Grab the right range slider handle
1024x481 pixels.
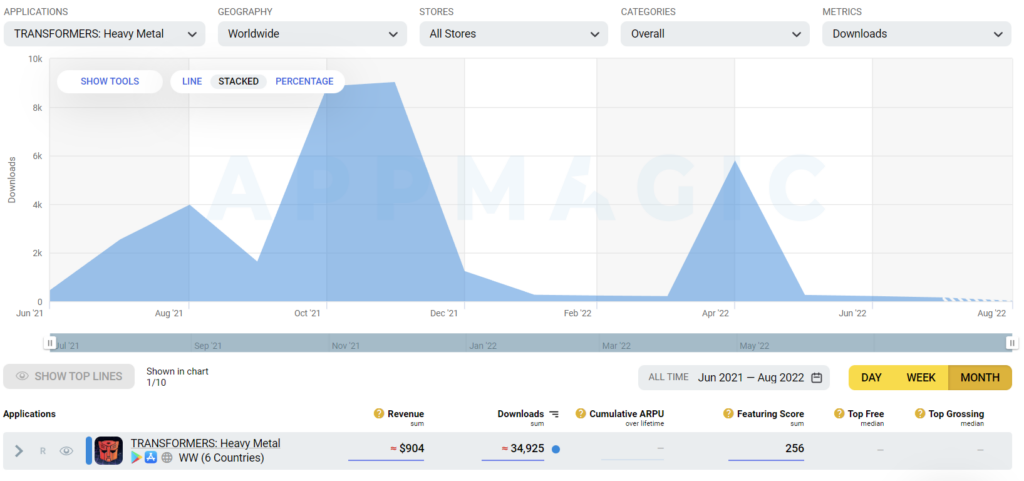[1012, 343]
